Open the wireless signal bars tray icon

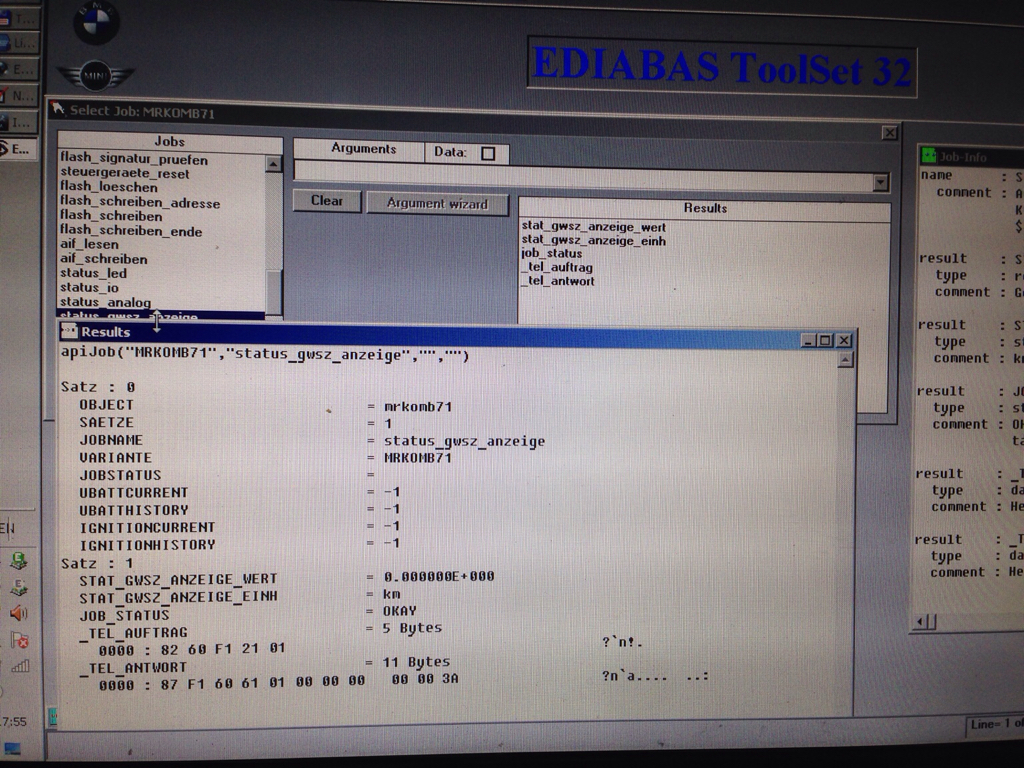pos(20,667)
